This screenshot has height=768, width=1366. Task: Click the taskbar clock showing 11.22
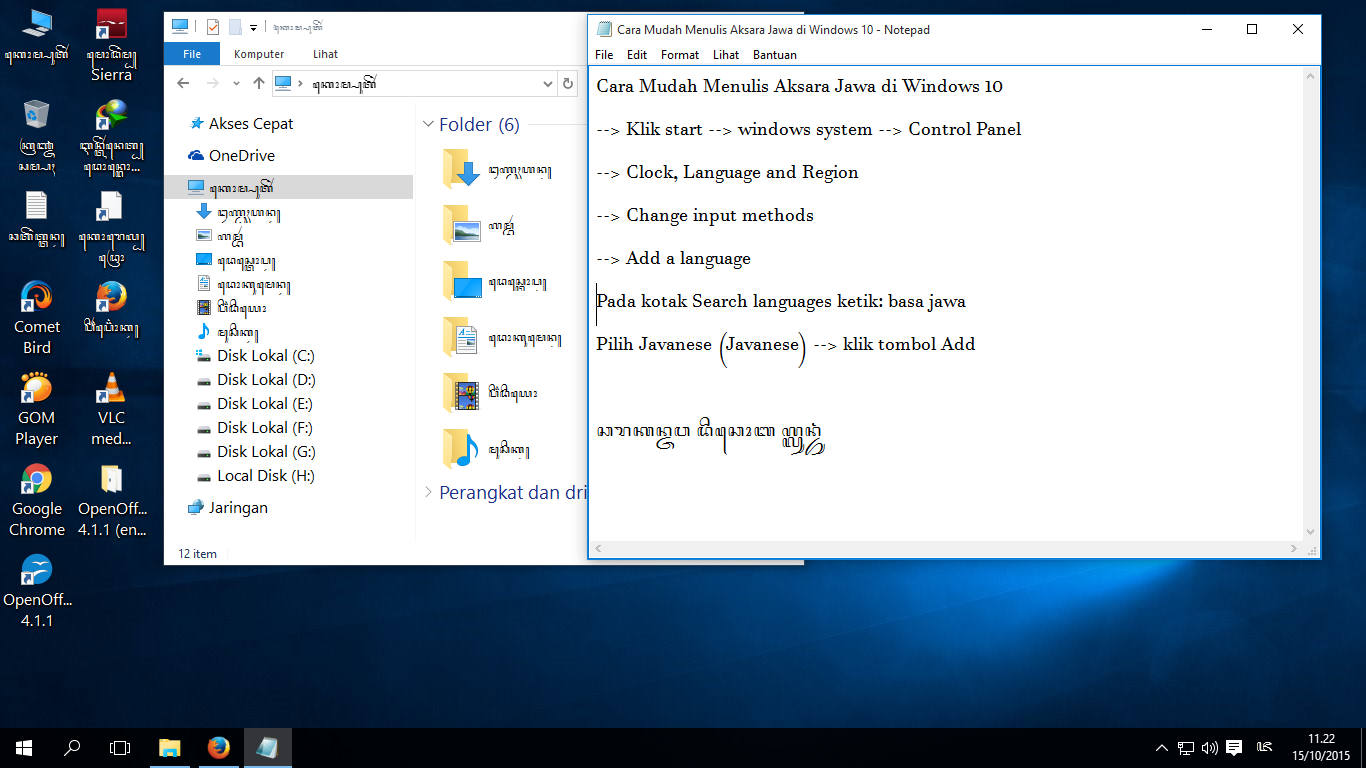1321,747
